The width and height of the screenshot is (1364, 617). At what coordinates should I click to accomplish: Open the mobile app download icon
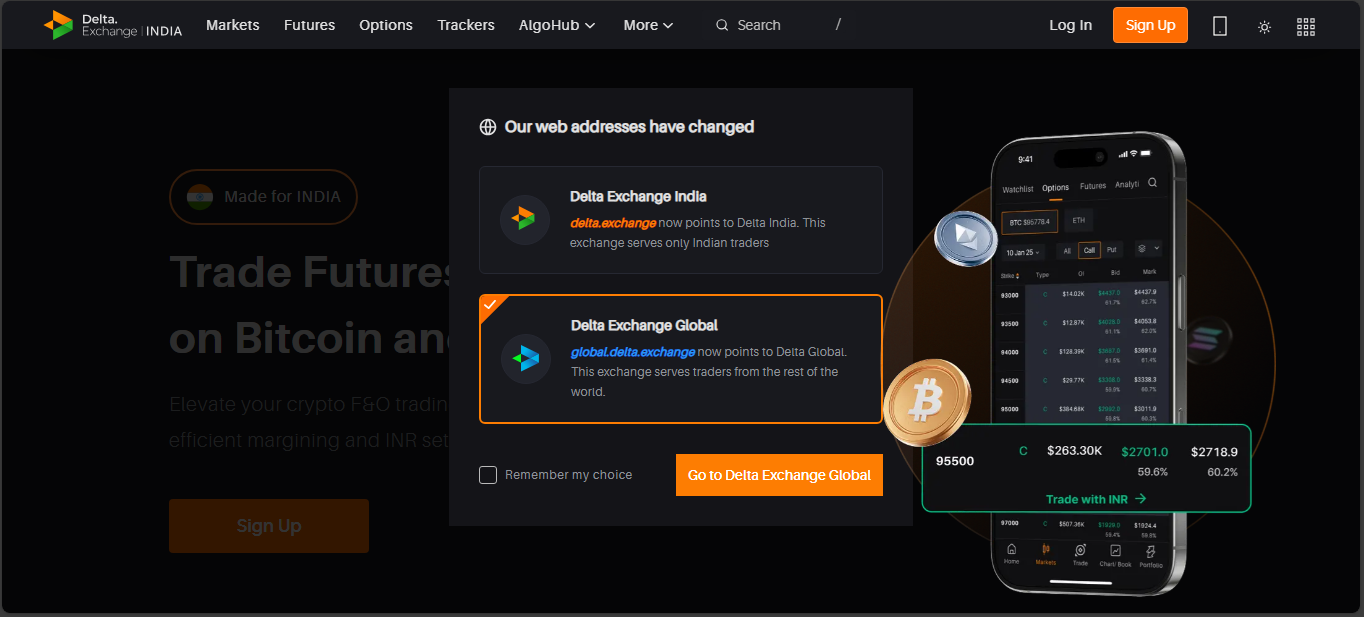click(1219, 26)
